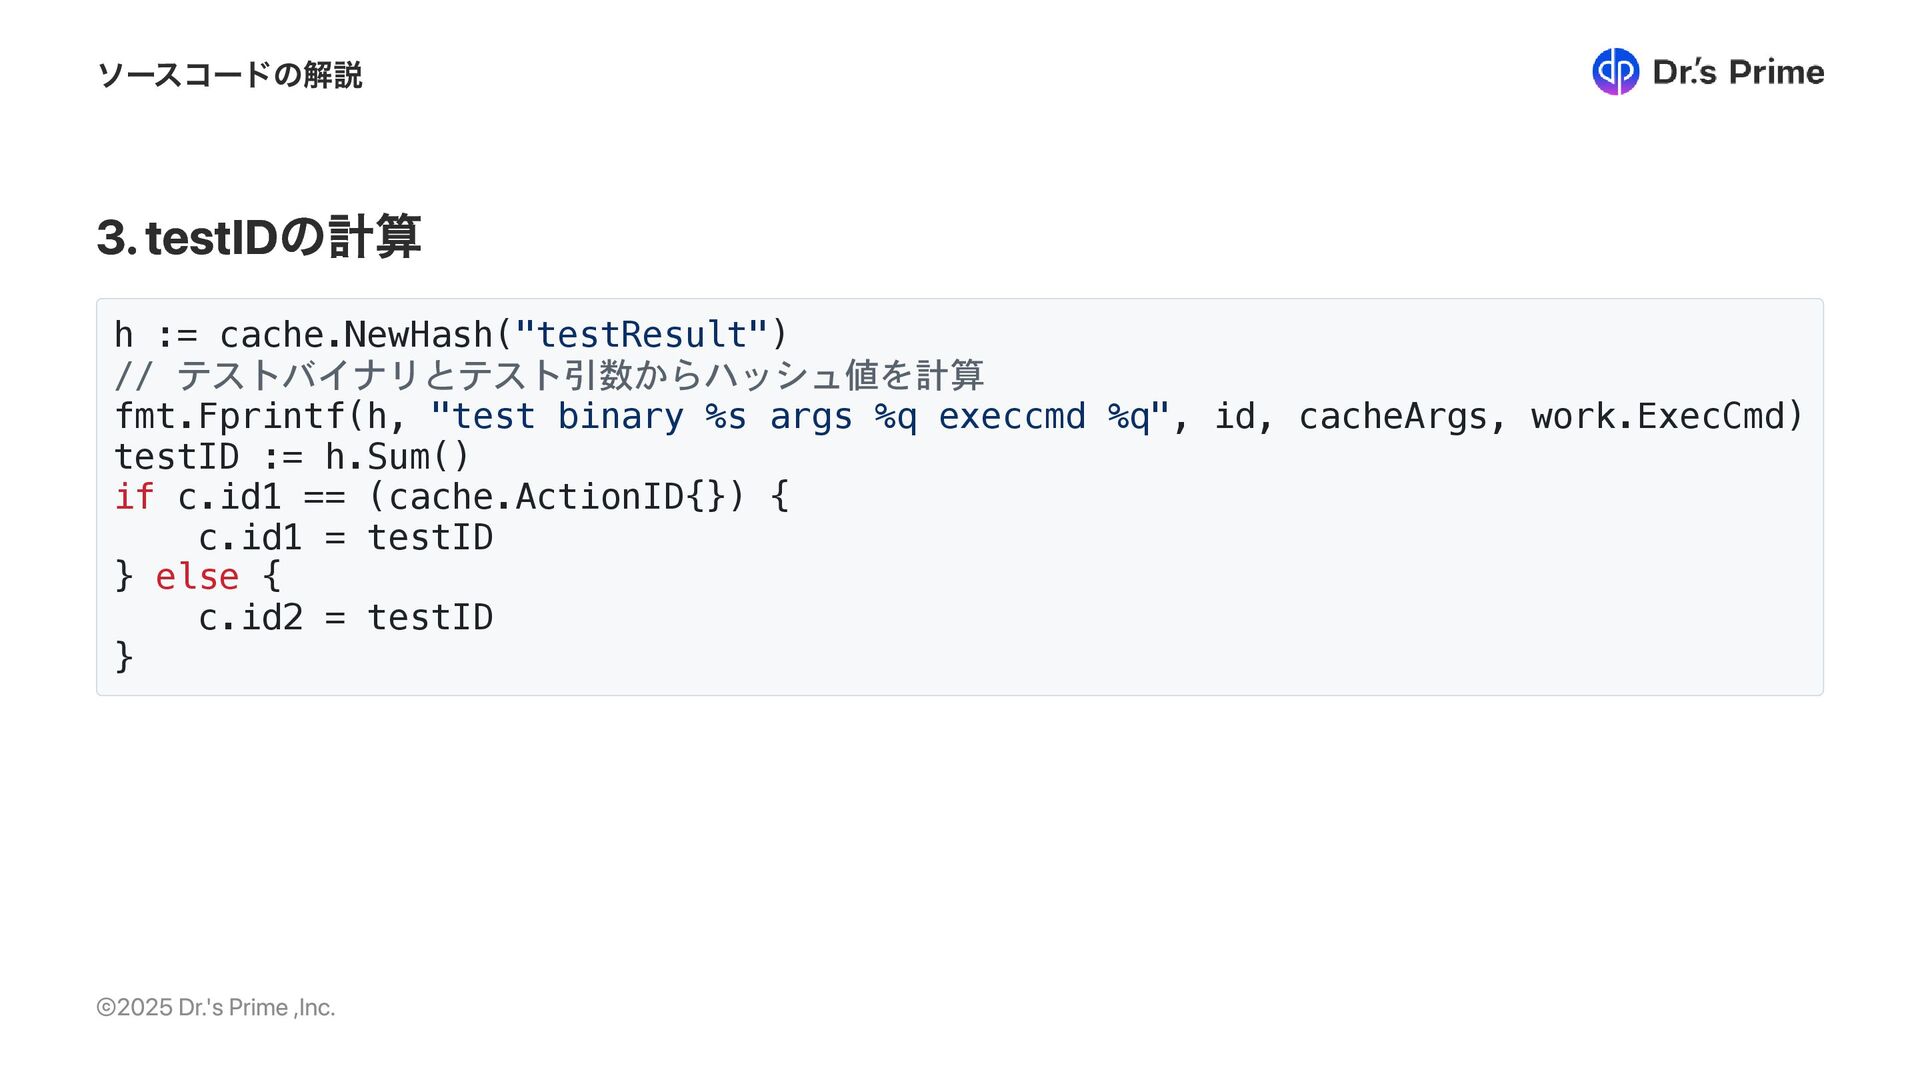The image size is (1920, 1080).
Task: Click the testID := h.Sum() line
Action: [292, 457]
